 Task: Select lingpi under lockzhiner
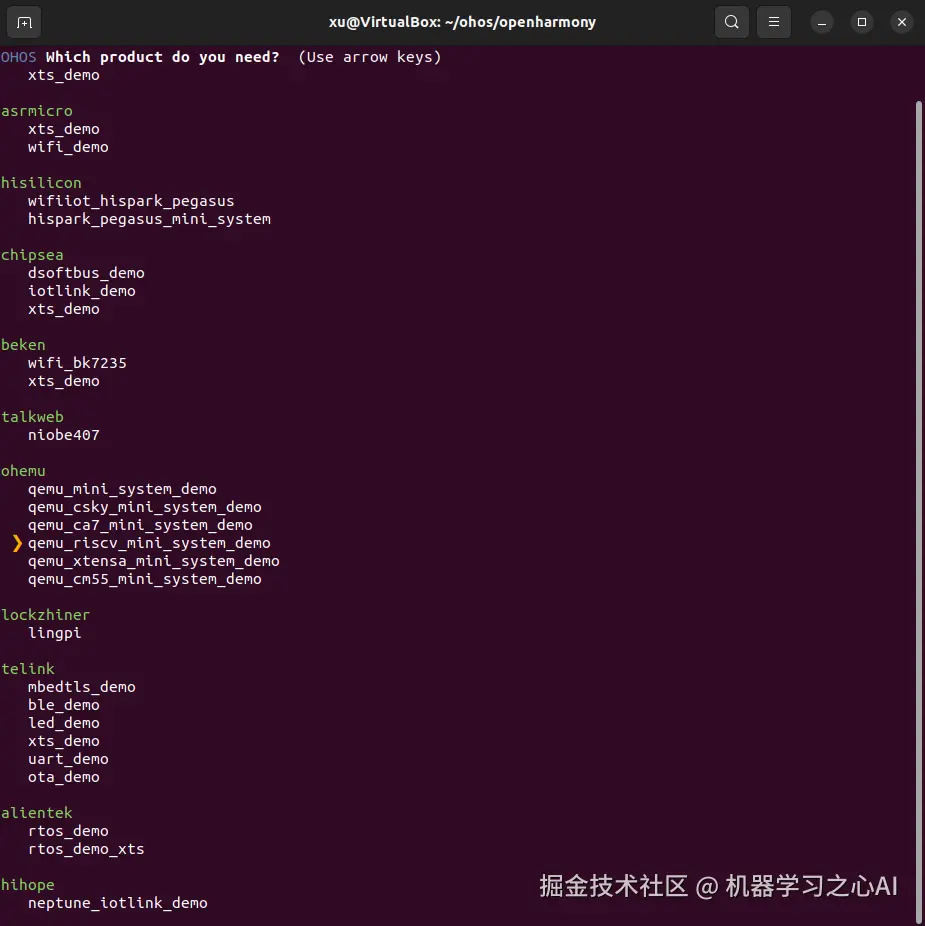pos(54,633)
